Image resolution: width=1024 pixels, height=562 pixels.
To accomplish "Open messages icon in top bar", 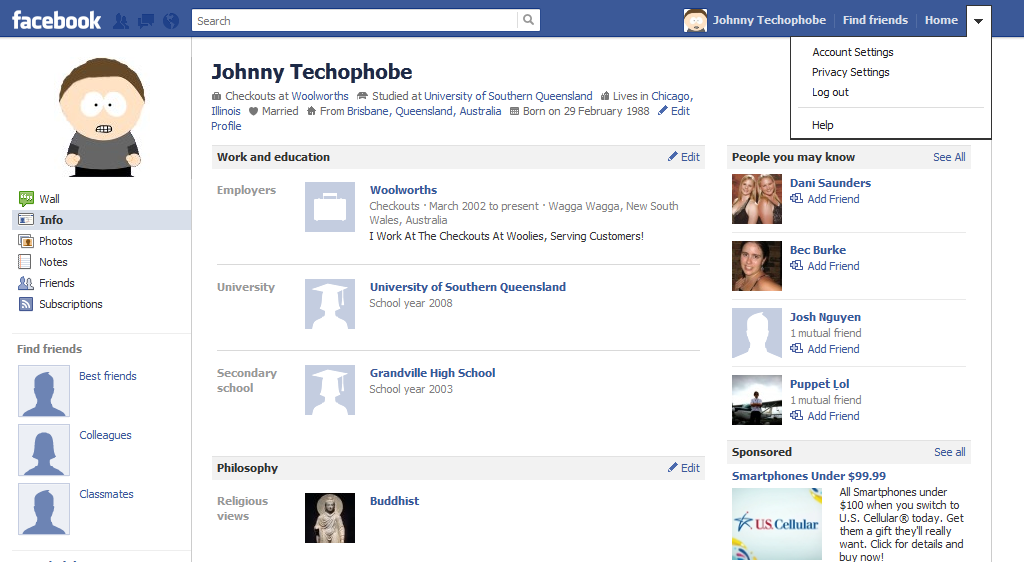I will 146,21.
